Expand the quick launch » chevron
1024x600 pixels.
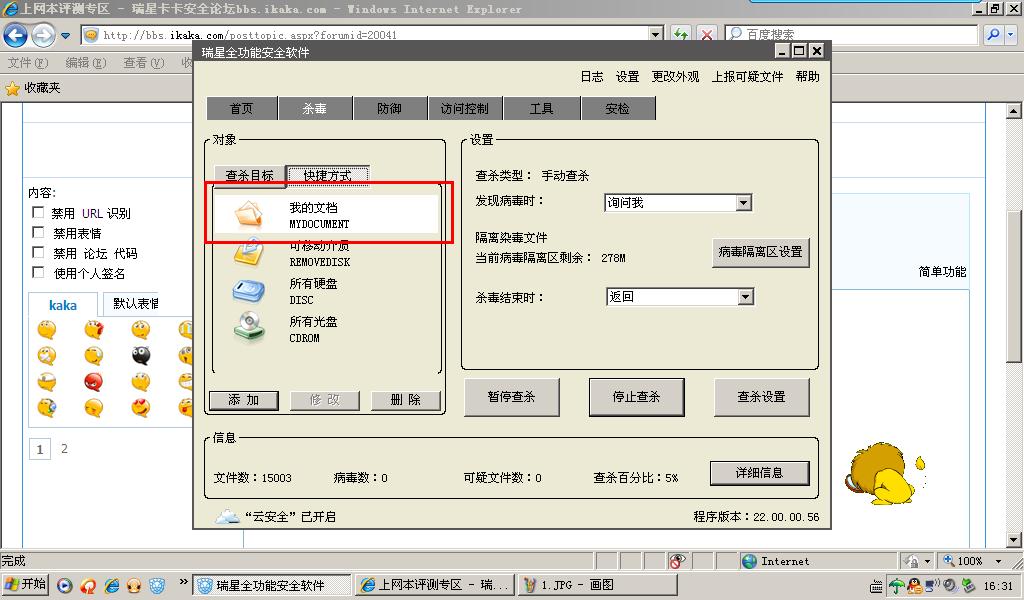pos(183,582)
